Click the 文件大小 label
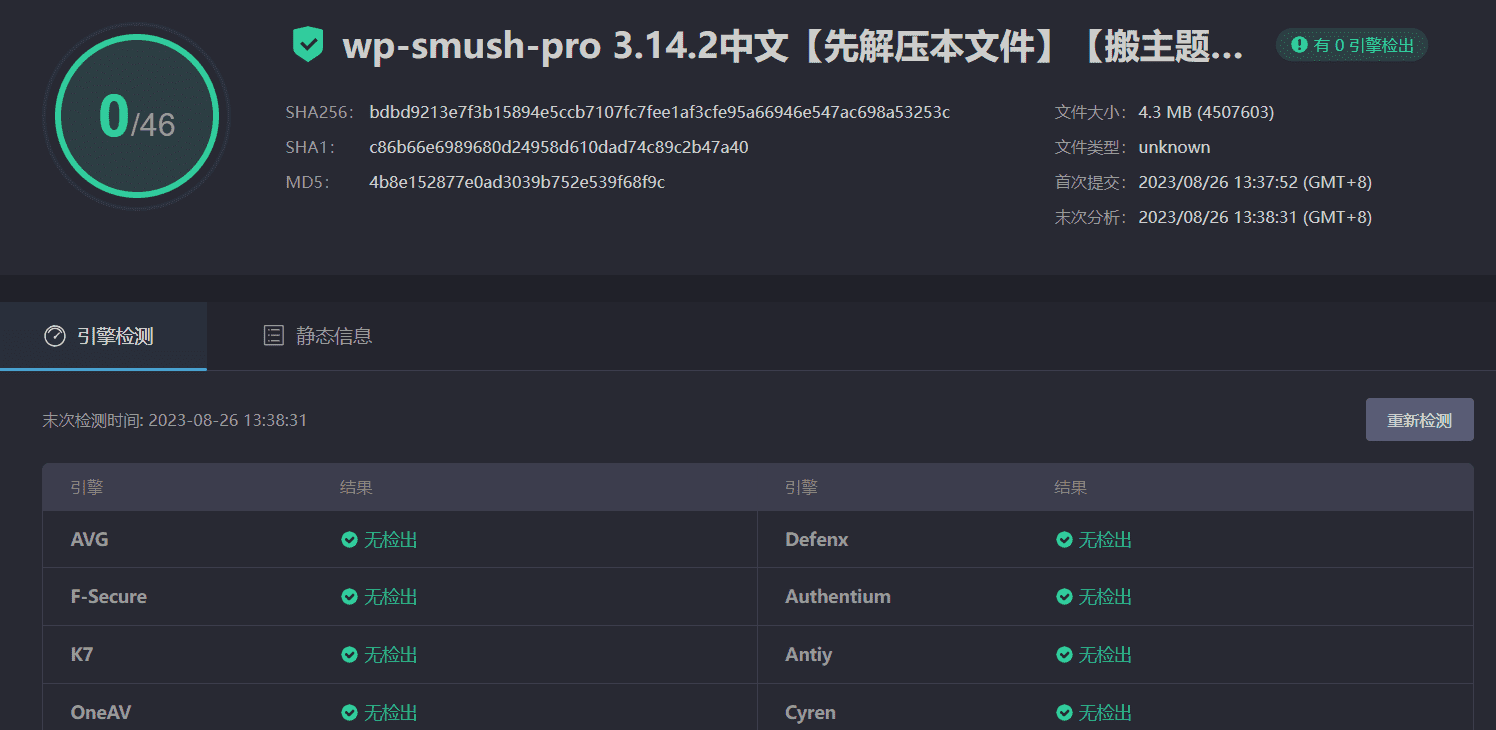The width and height of the screenshot is (1496, 730). (x=1091, y=112)
